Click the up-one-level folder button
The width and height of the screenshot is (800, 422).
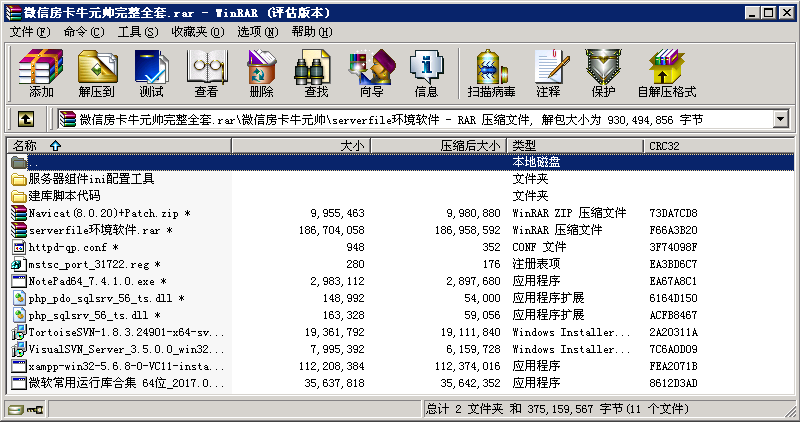(x=26, y=120)
